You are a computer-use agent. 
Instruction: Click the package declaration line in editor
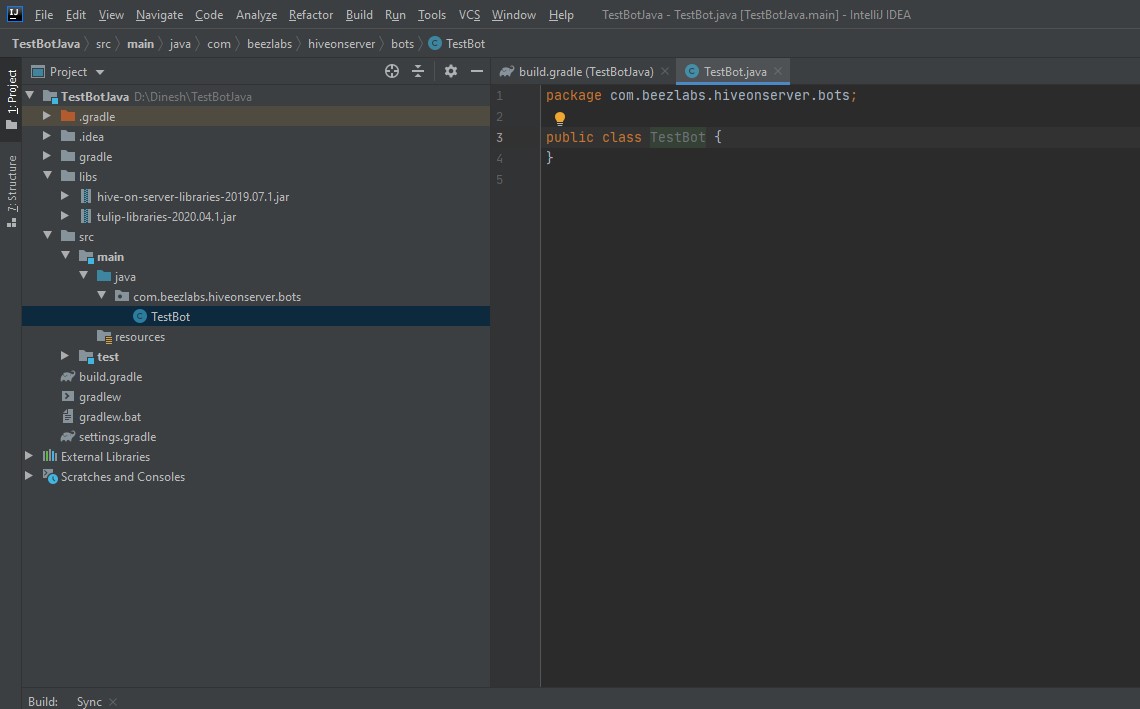coord(701,95)
